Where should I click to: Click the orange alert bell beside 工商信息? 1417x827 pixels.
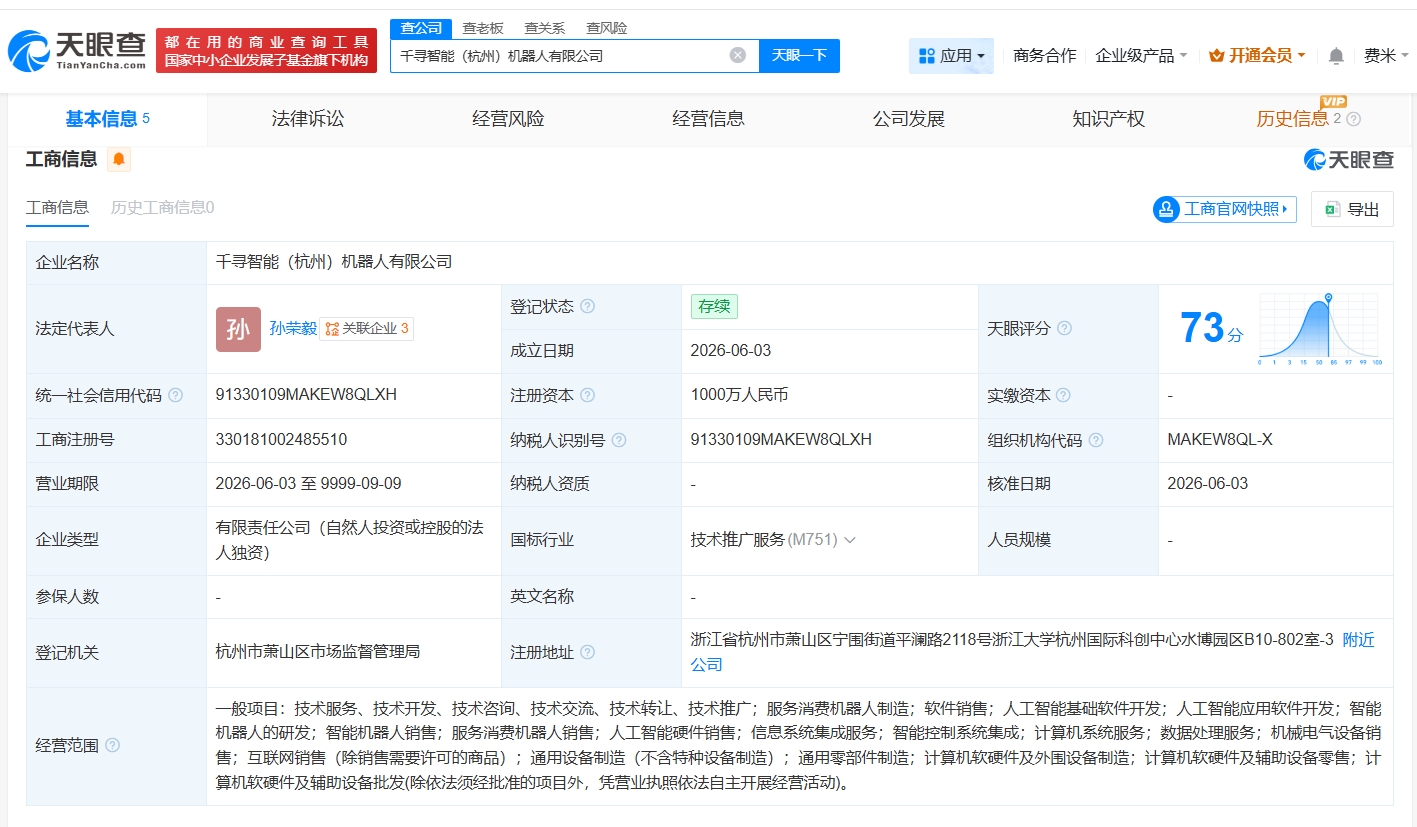(119, 159)
